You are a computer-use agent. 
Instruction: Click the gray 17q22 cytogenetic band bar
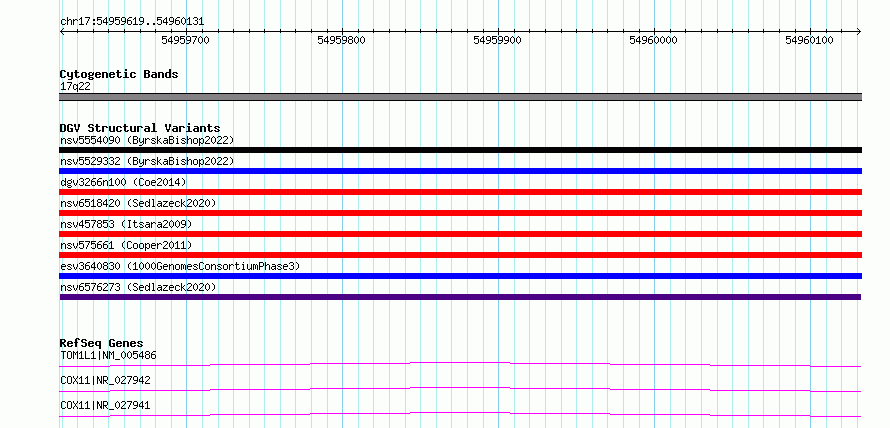(x=460, y=97)
